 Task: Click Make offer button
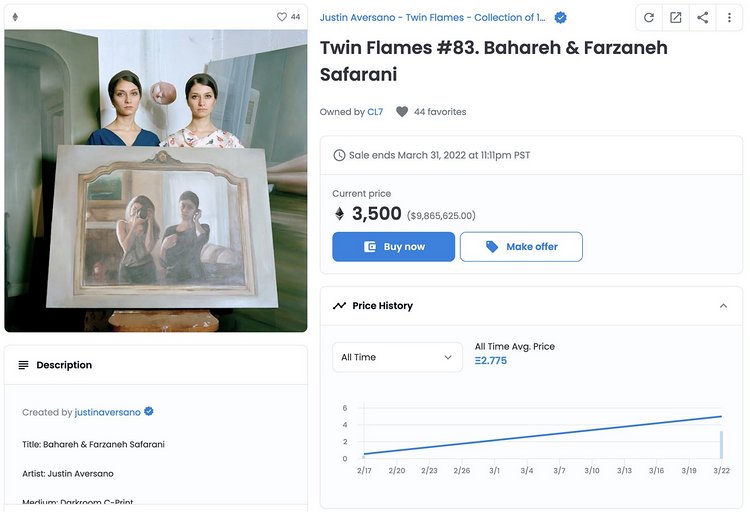pyautogui.click(x=521, y=246)
